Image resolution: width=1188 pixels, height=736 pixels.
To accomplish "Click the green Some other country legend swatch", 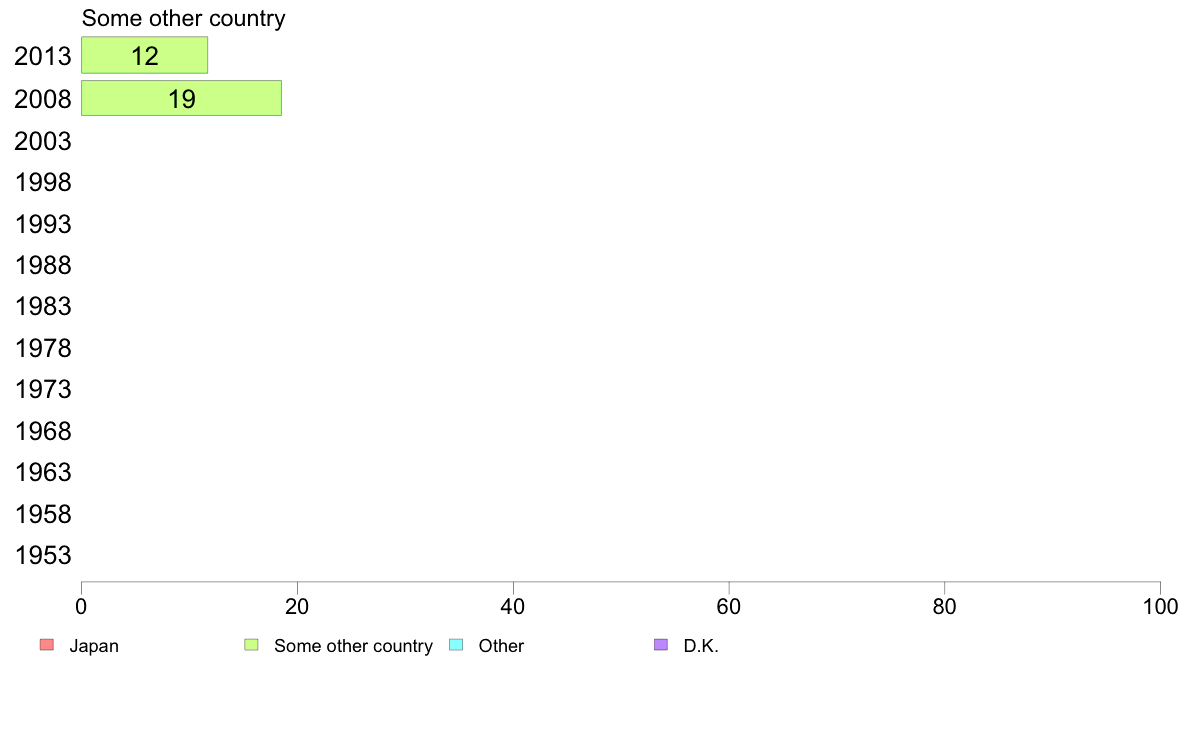I will (x=251, y=645).
